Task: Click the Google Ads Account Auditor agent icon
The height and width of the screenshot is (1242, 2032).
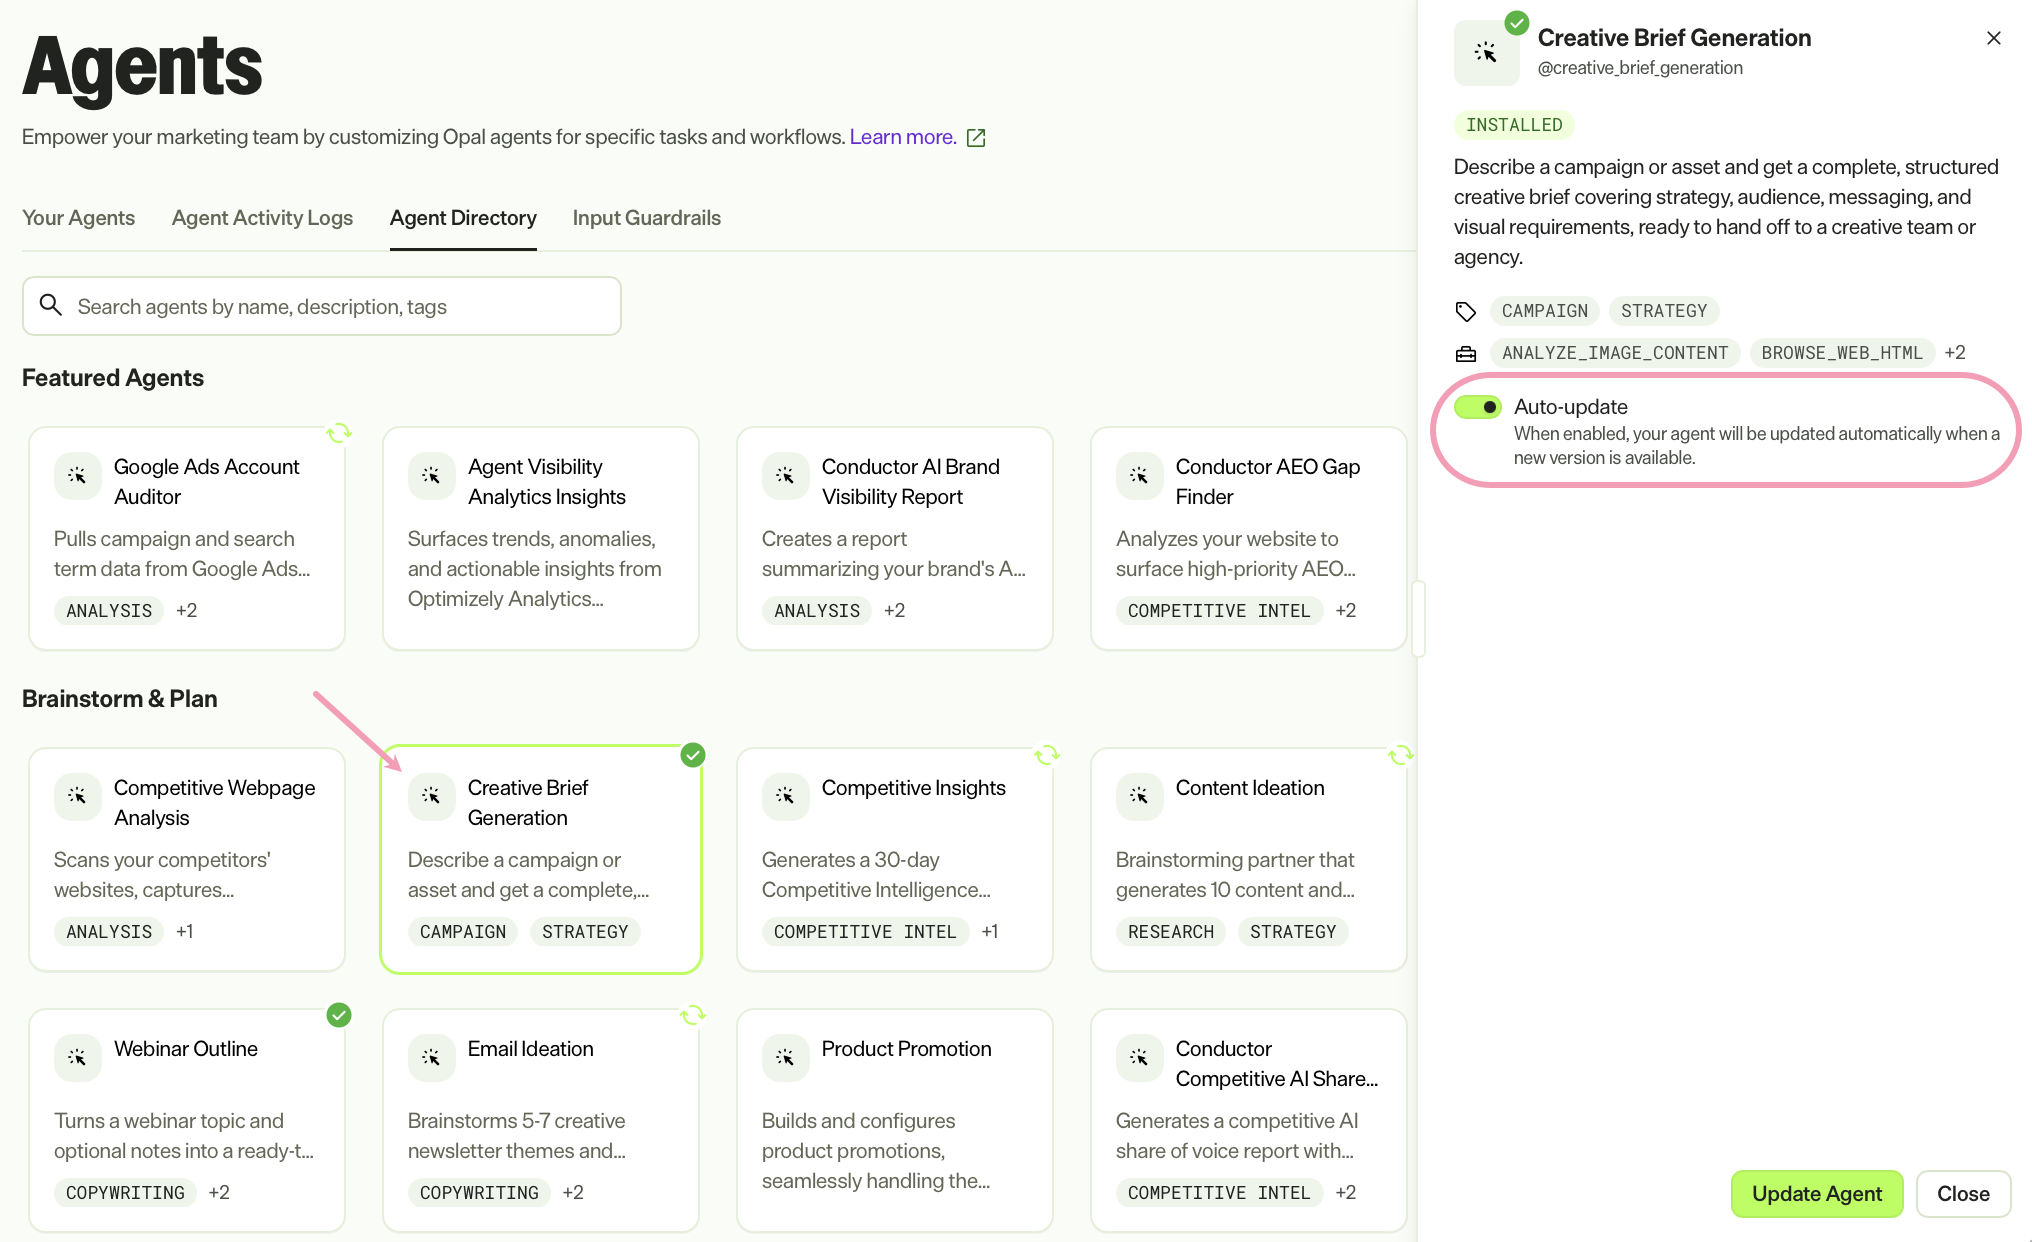Action: [x=77, y=476]
